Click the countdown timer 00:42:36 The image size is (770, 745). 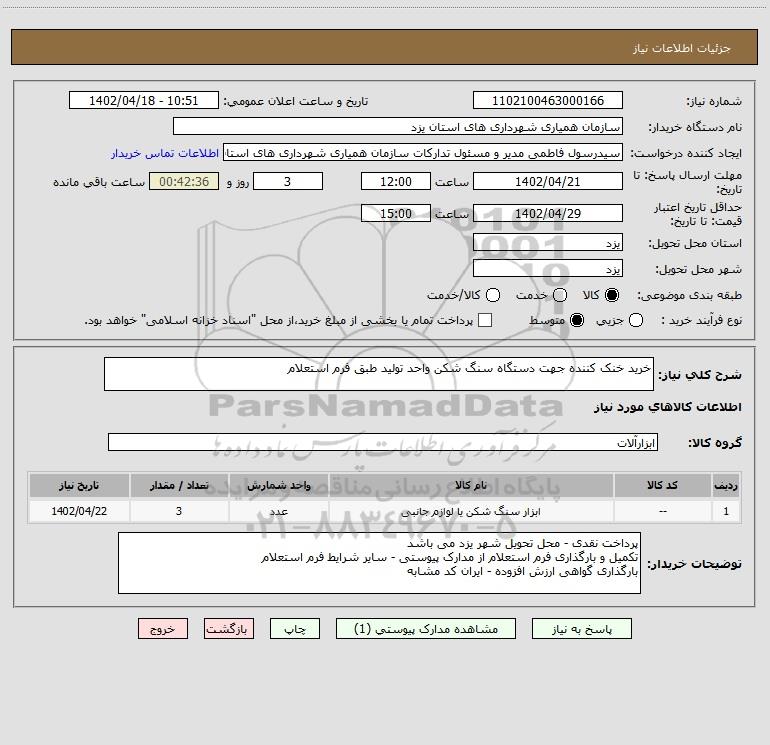pos(184,181)
